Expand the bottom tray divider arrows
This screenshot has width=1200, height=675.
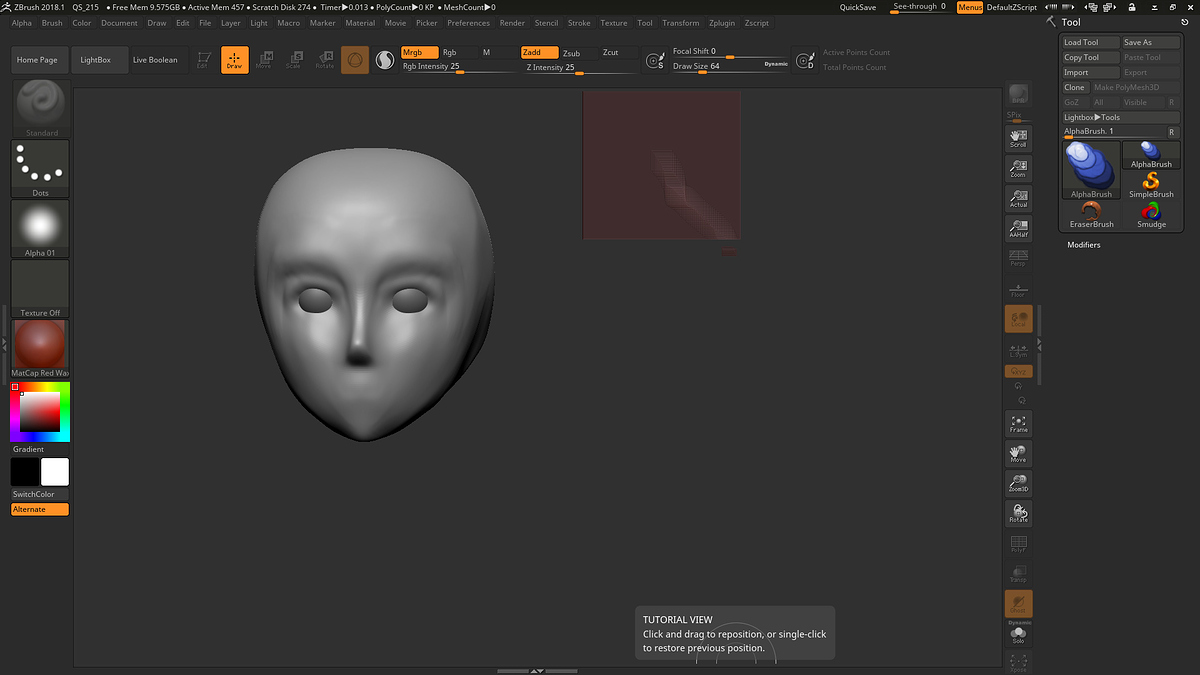537,671
